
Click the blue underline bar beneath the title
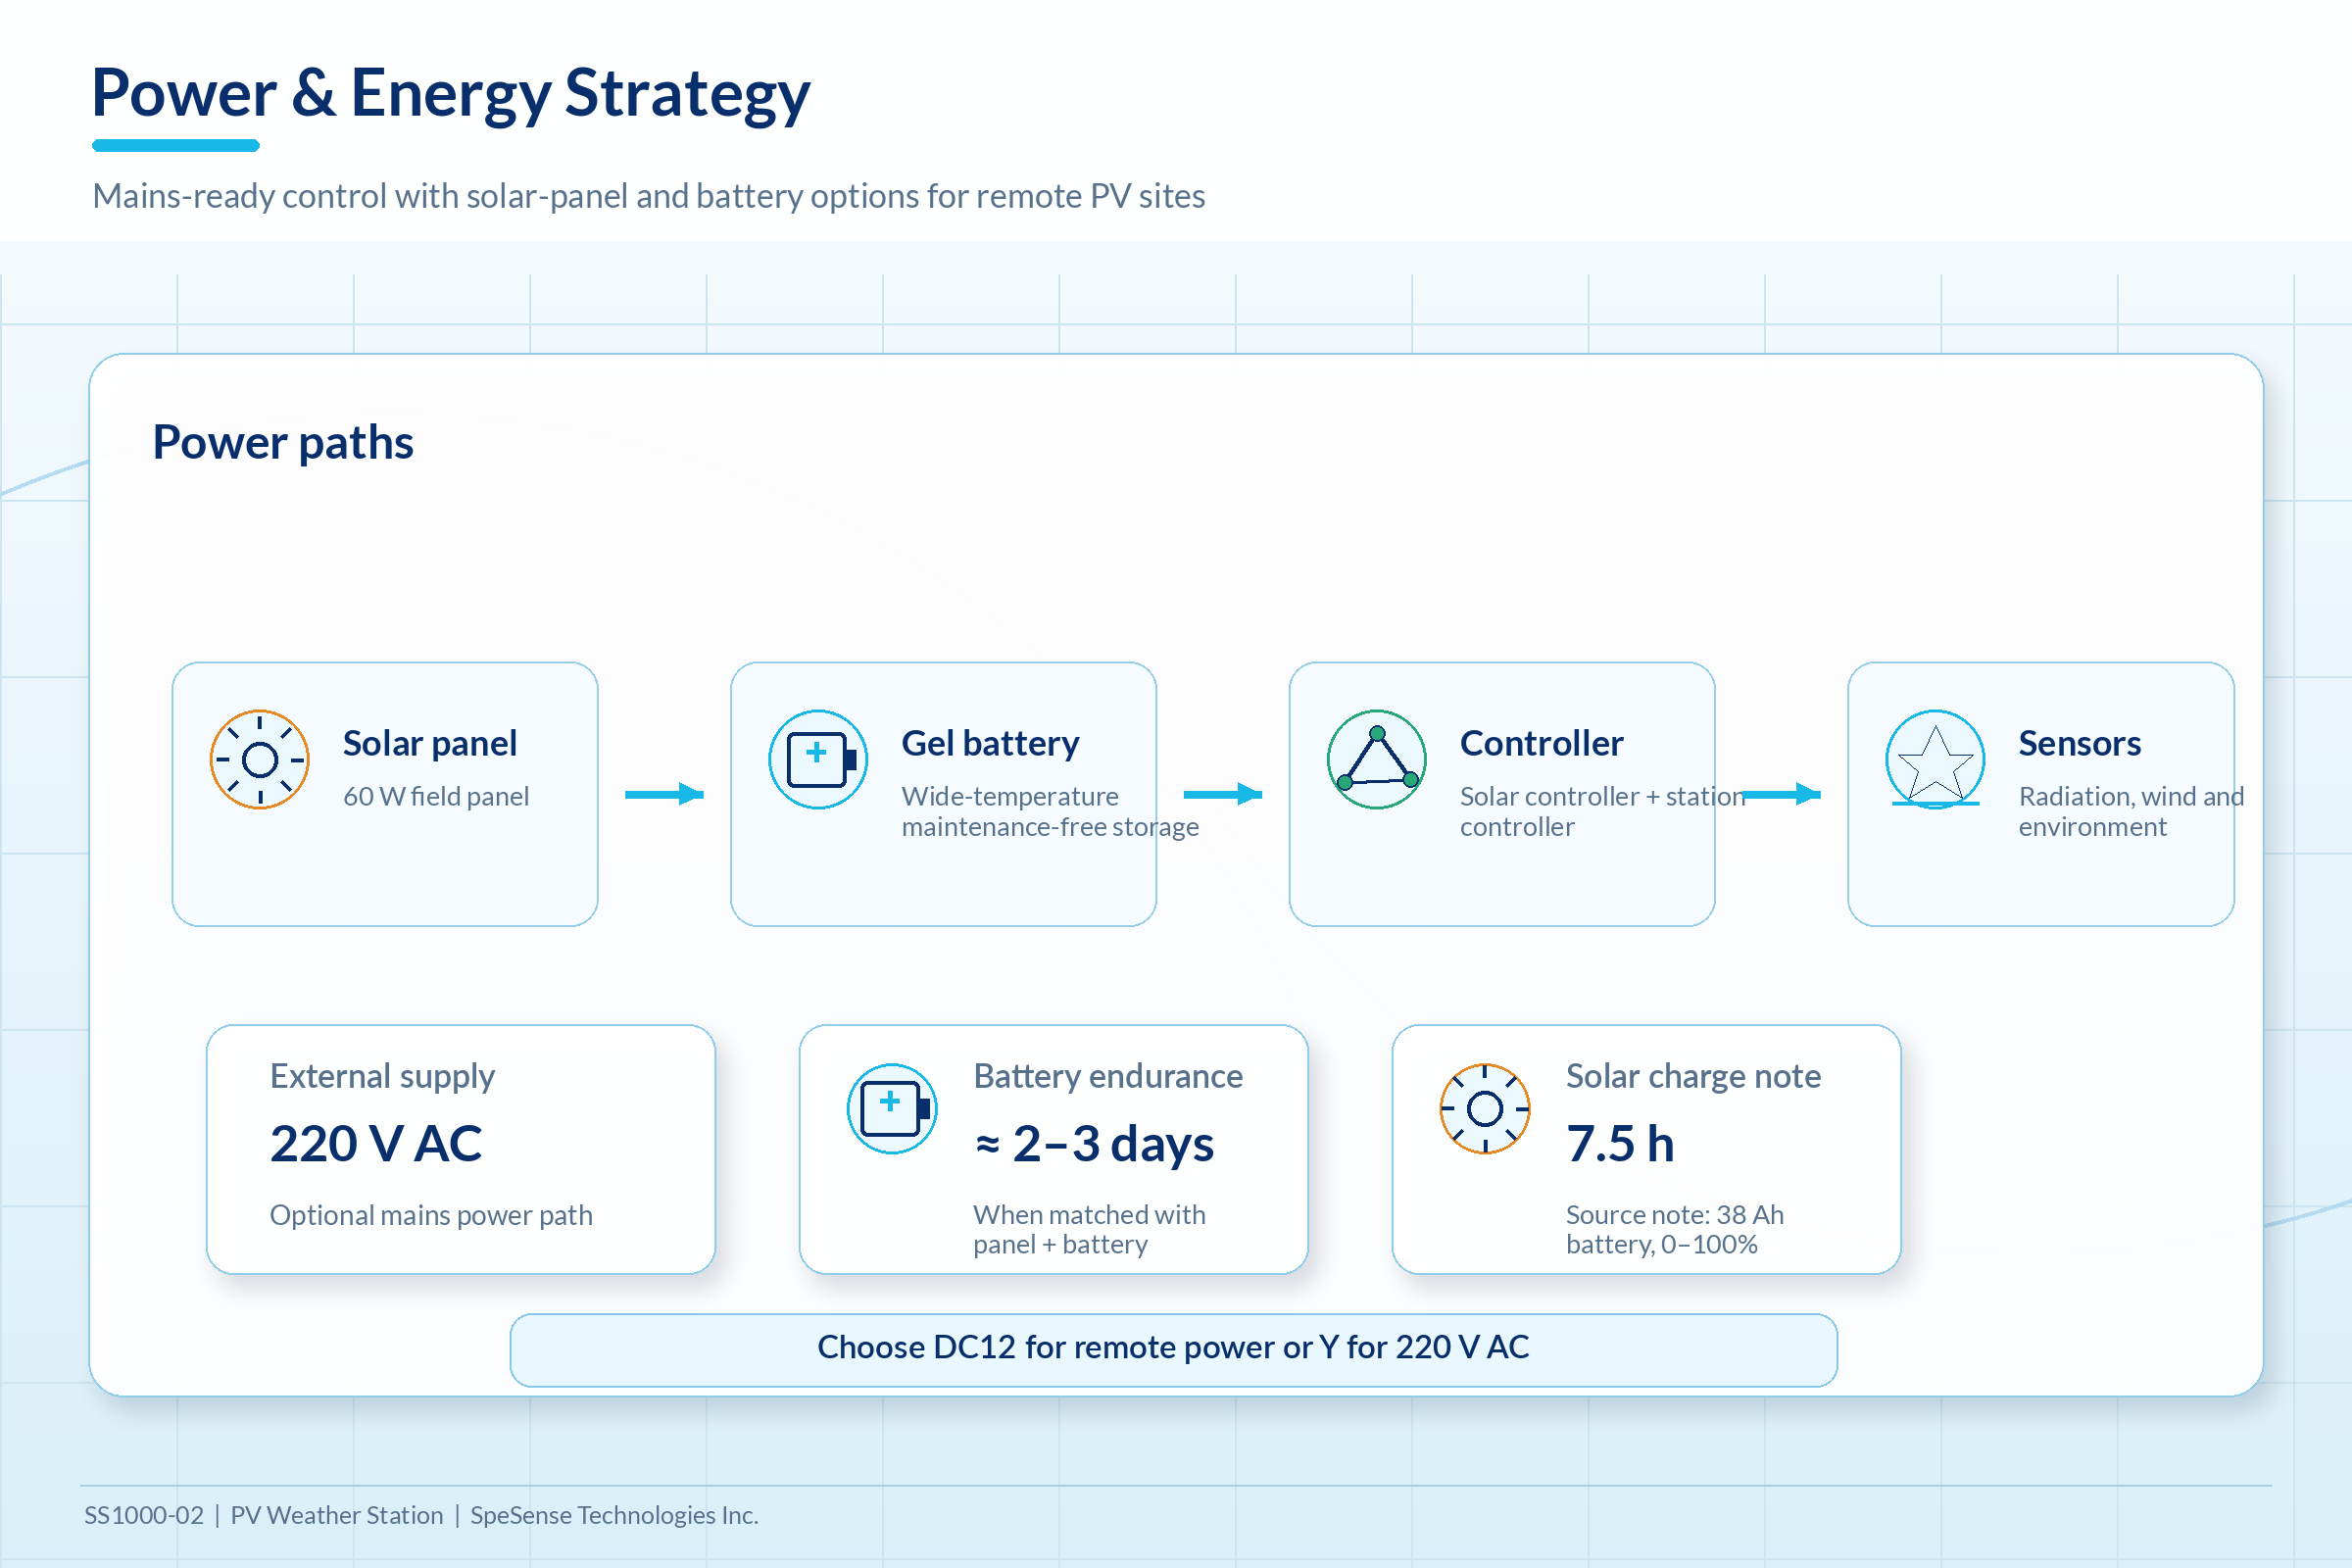coord(176,146)
